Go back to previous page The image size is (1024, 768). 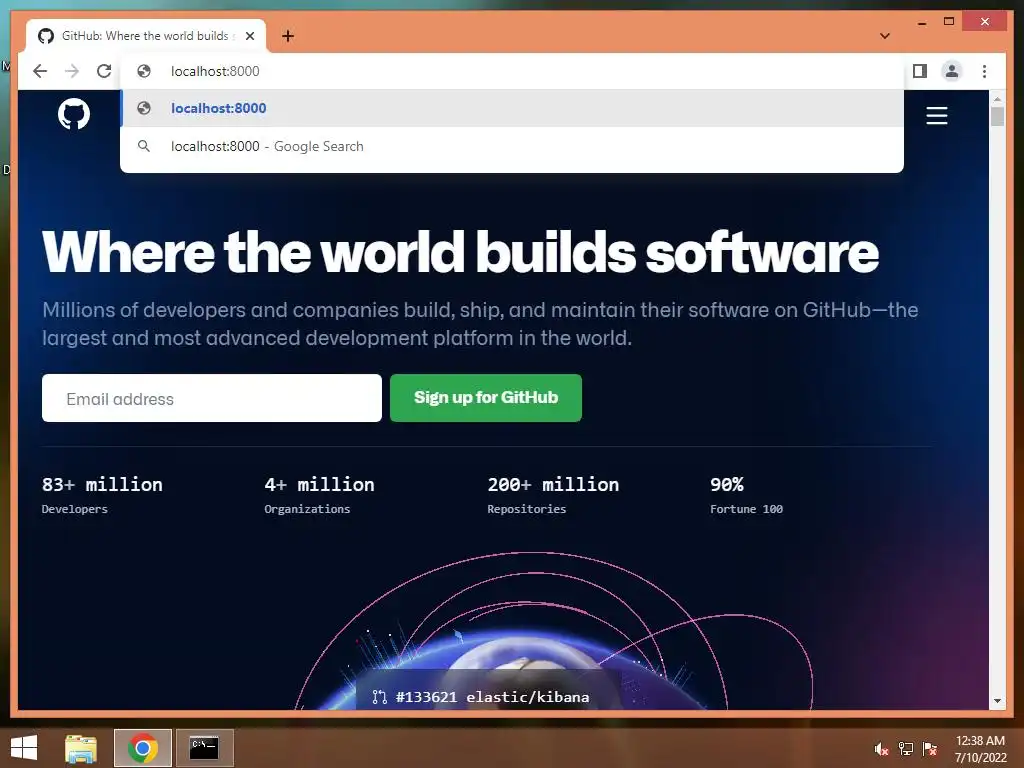click(x=40, y=71)
